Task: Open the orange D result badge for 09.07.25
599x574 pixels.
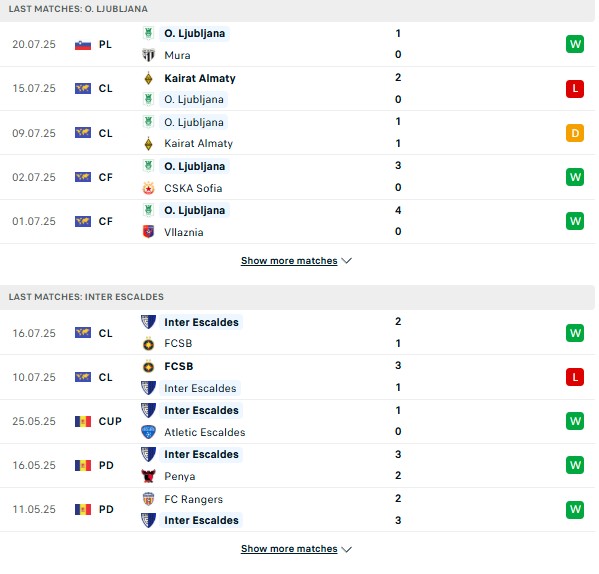Action: [x=575, y=133]
